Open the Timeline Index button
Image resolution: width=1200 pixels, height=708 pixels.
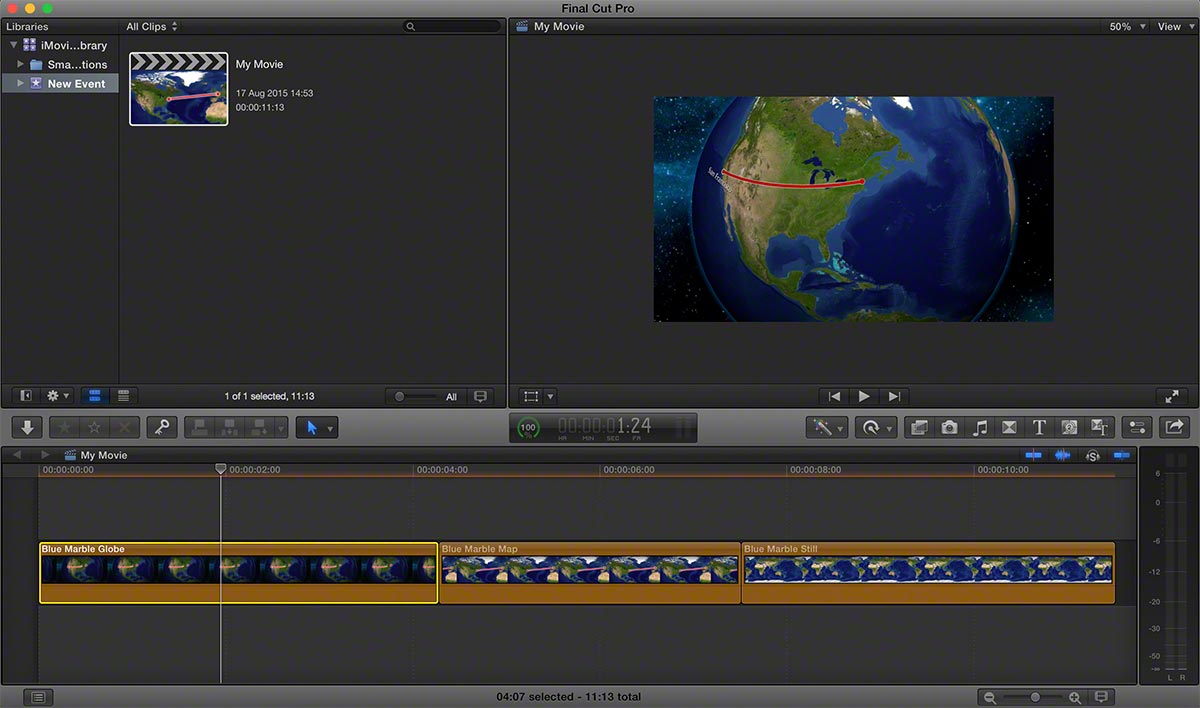click(38, 697)
